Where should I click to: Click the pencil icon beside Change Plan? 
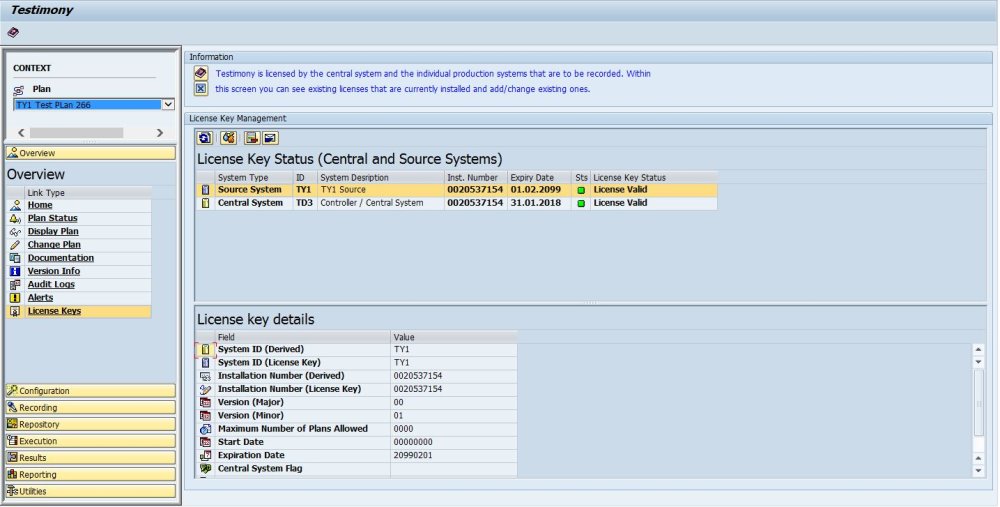[15, 245]
